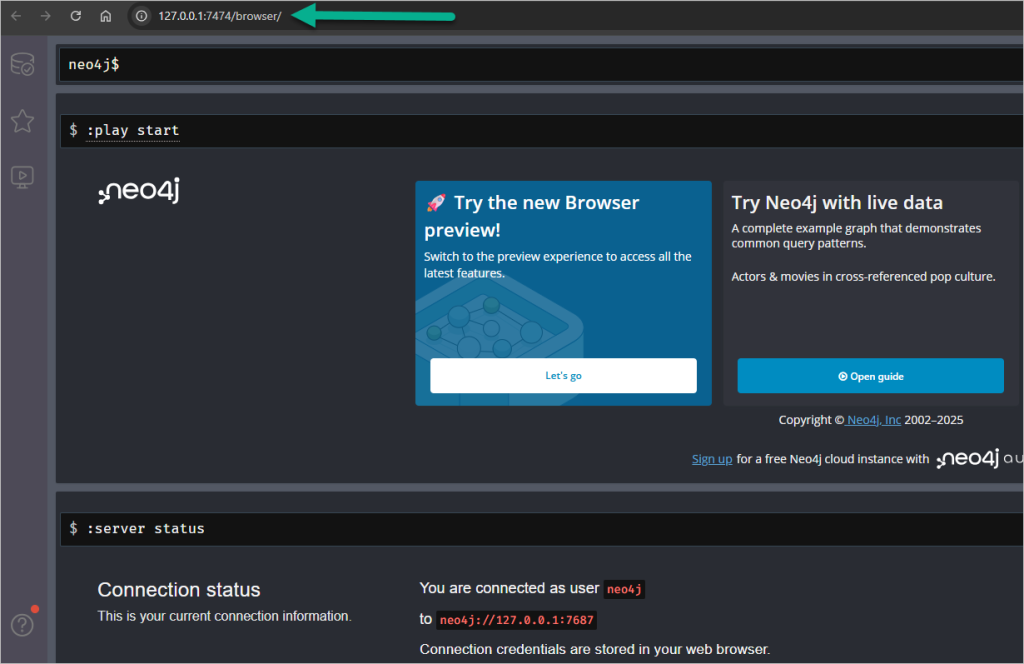
Task: Click the neo4j logo in start frame
Action: coord(139,191)
